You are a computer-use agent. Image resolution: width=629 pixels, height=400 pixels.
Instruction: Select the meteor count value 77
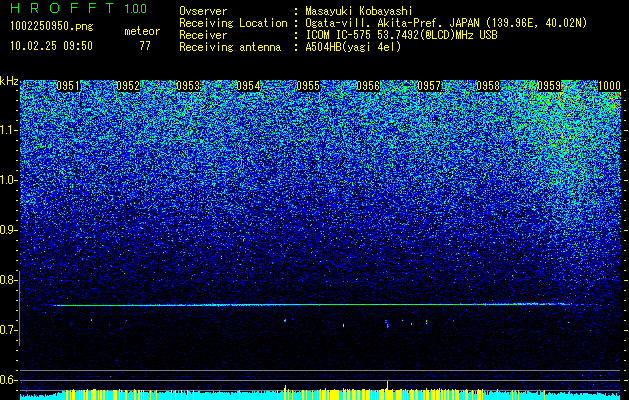pos(145,46)
